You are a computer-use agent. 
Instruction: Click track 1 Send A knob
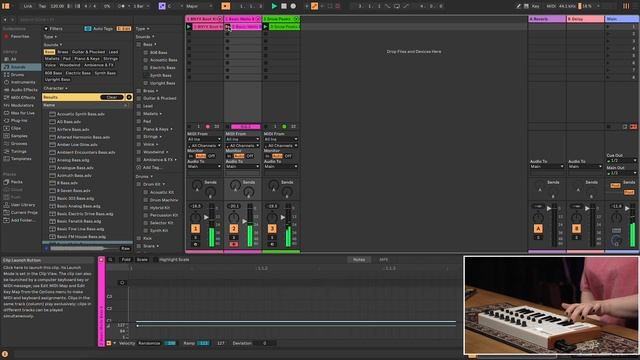(197, 185)
